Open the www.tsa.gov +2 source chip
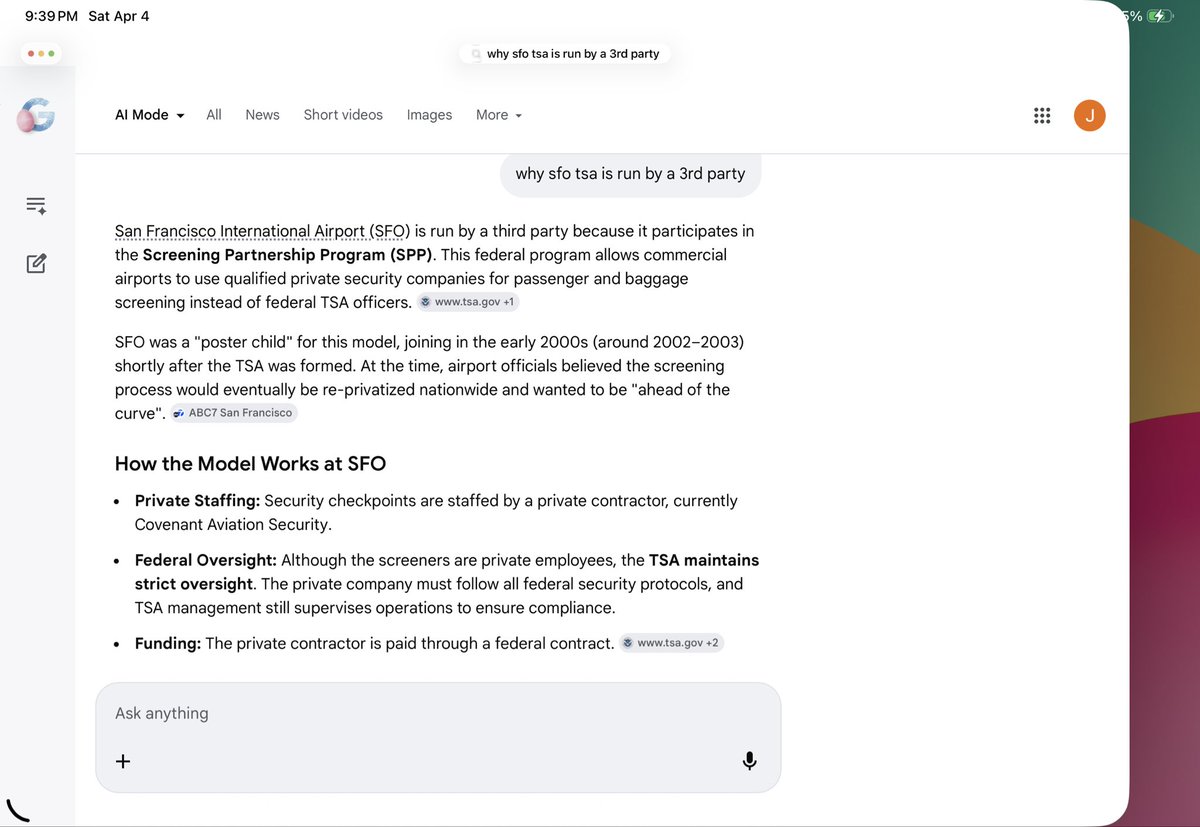This screenshot has width=1200, height=827. [672, 643]
